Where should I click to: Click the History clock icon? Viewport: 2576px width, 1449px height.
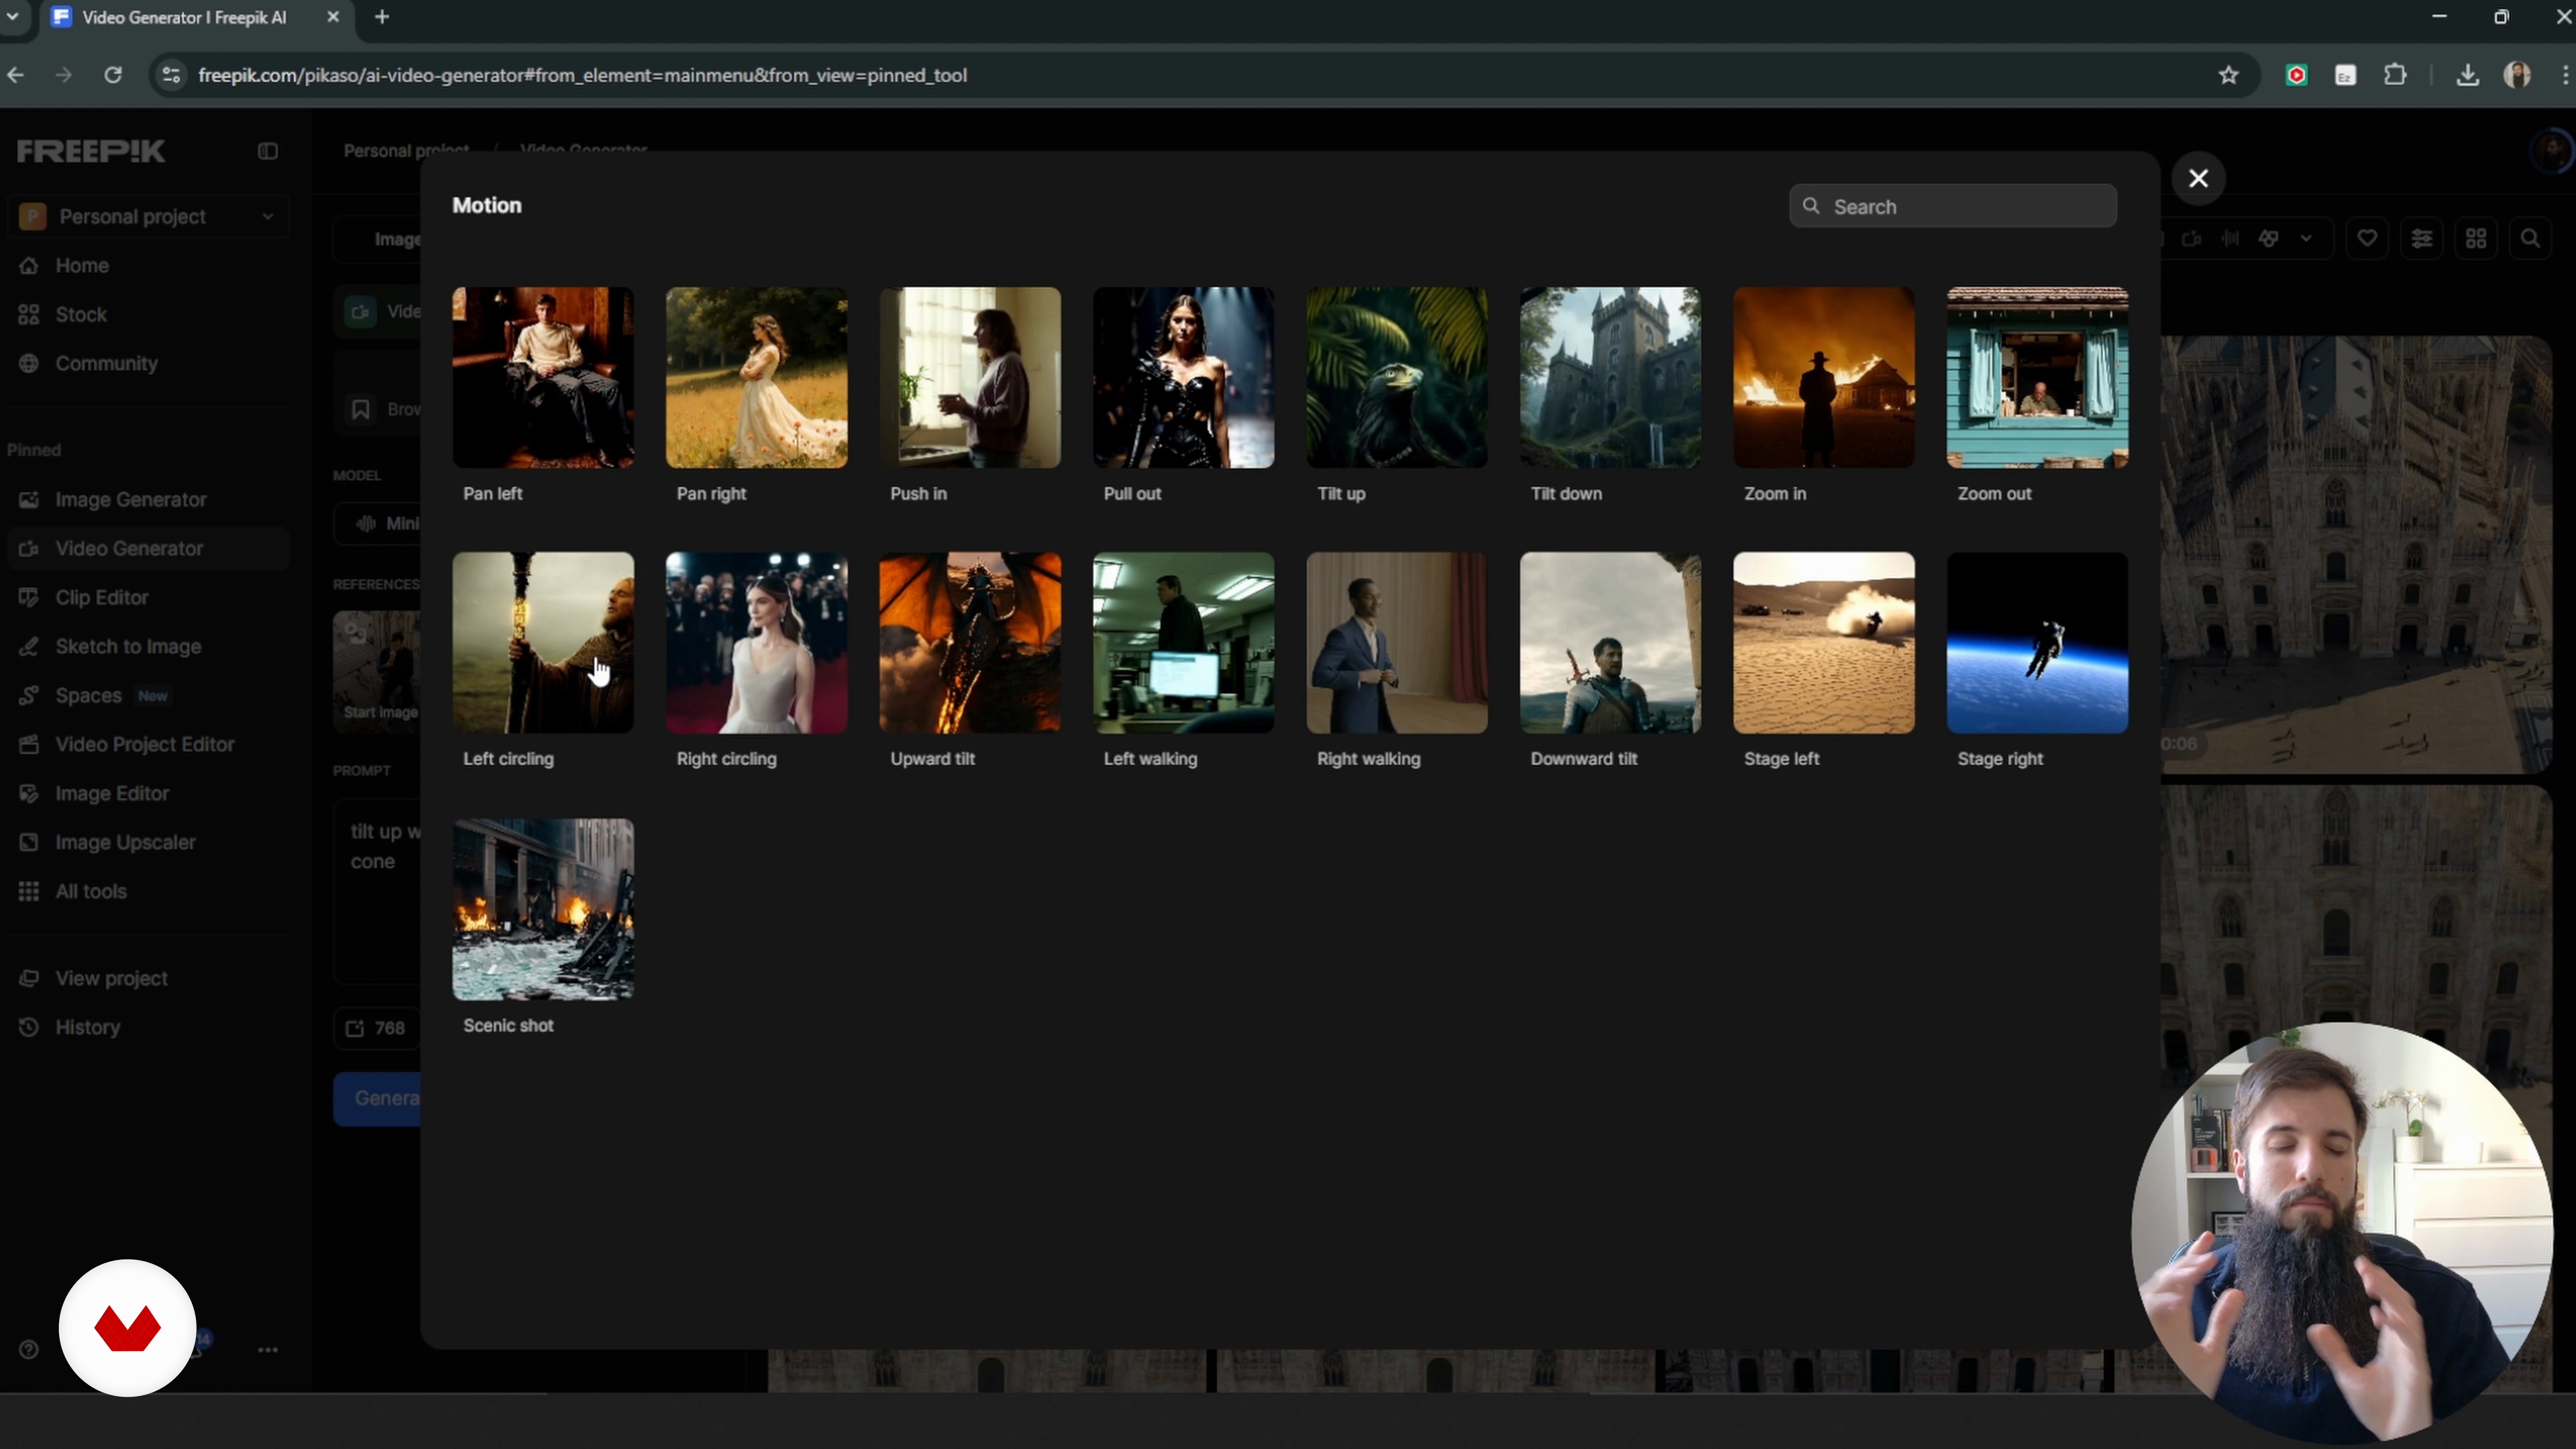29,1028
